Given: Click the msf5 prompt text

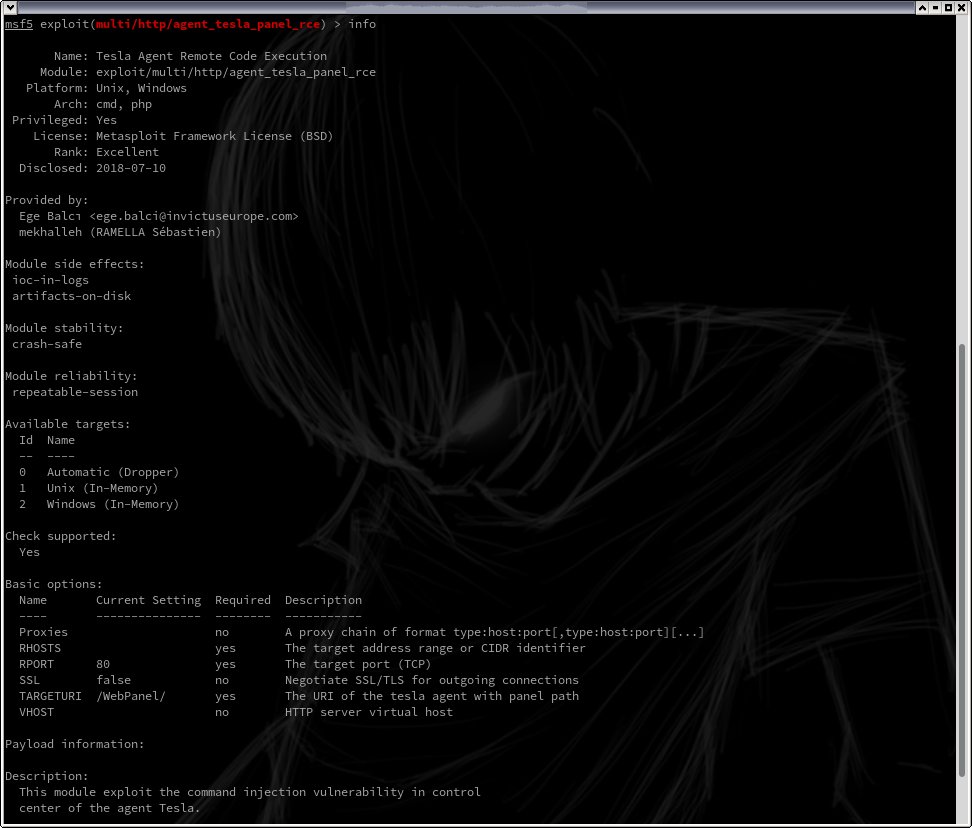Looking at the screenshot, I should coord(19,24).
